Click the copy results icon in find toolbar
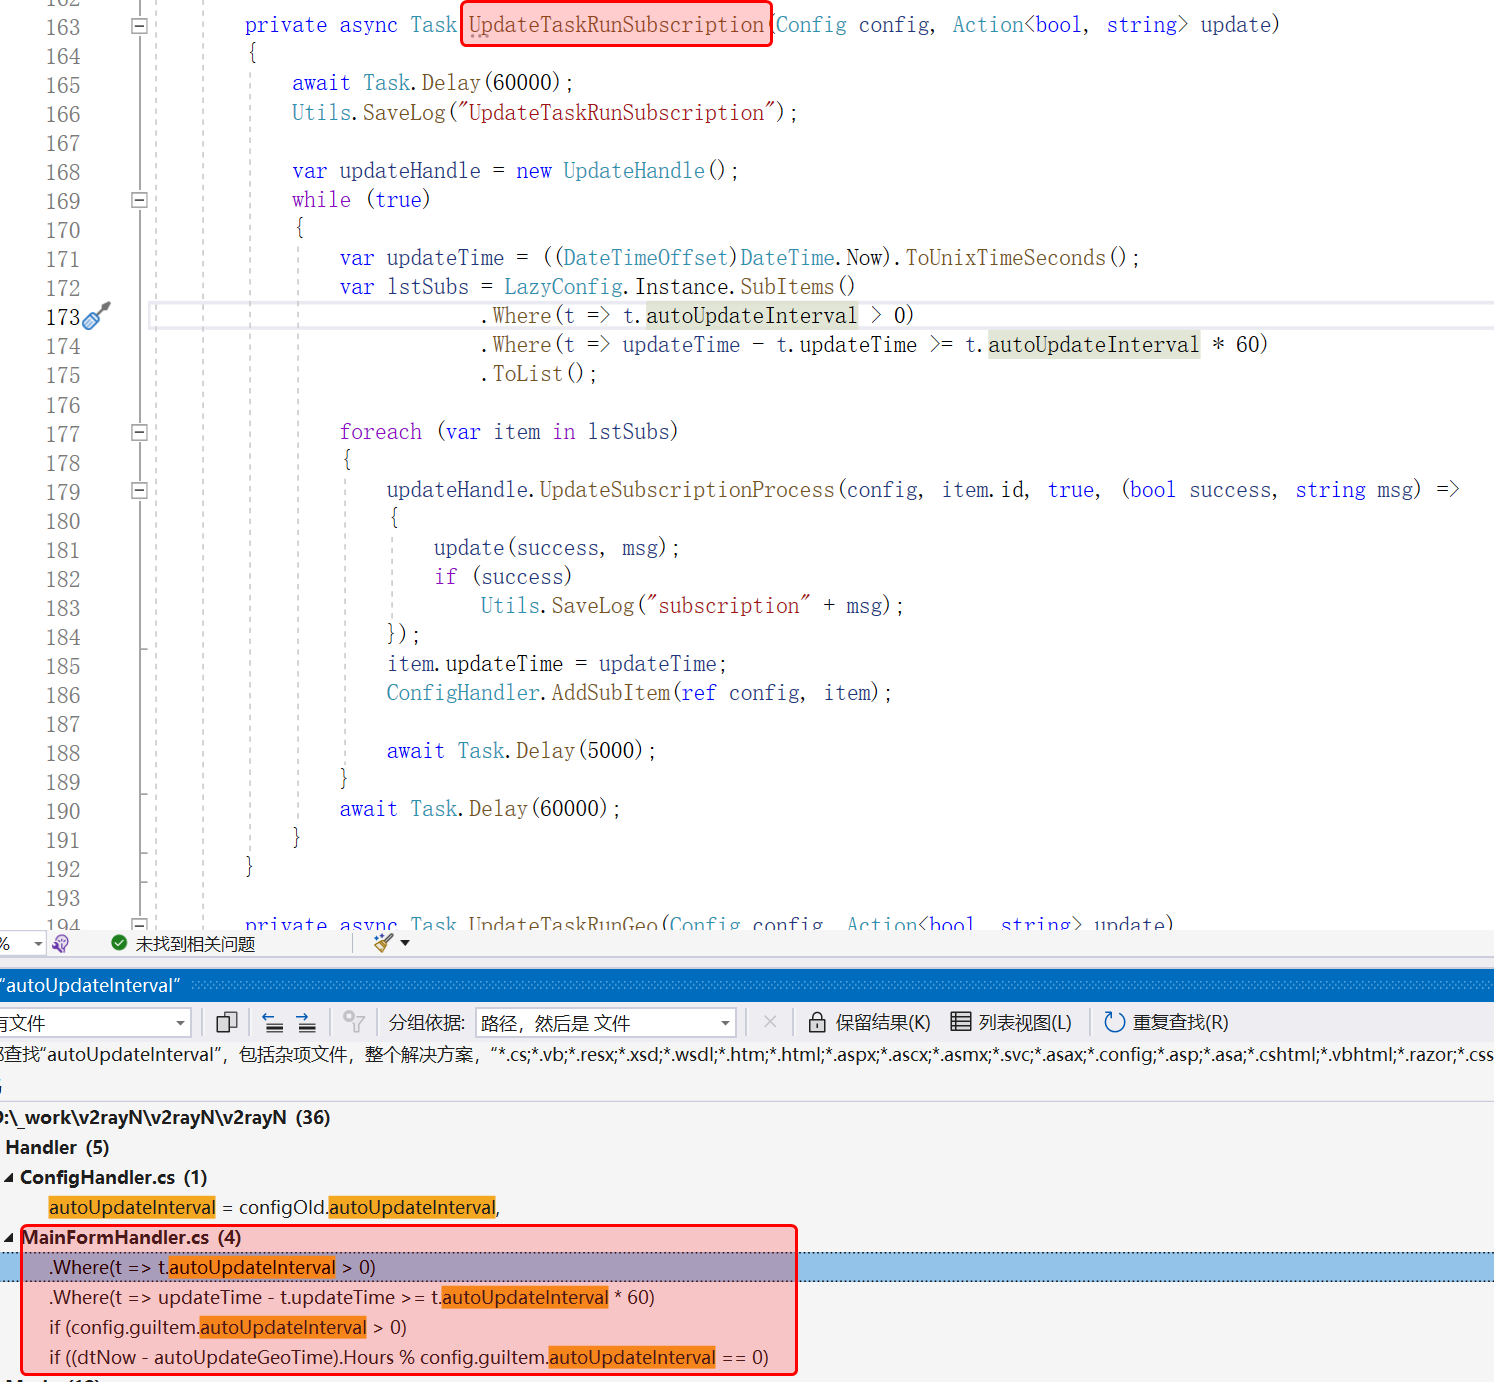The image size is (1494, 1382). pos(227,1022)
